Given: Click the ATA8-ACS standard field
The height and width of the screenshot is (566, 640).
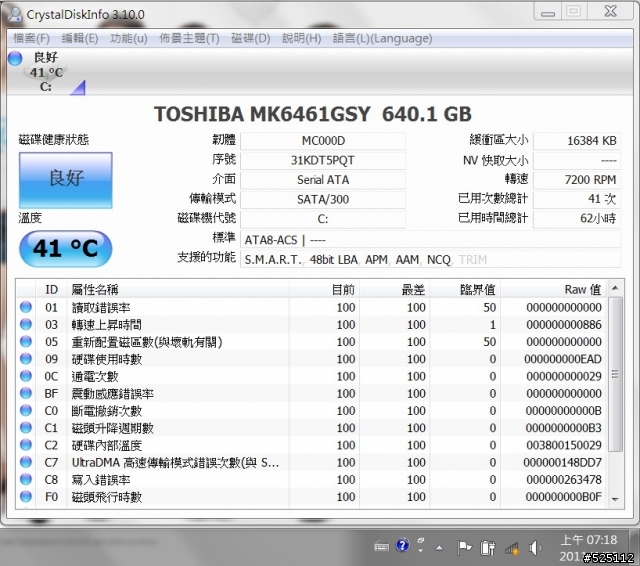Looking at the screenshot, I should tap(431, 240).
